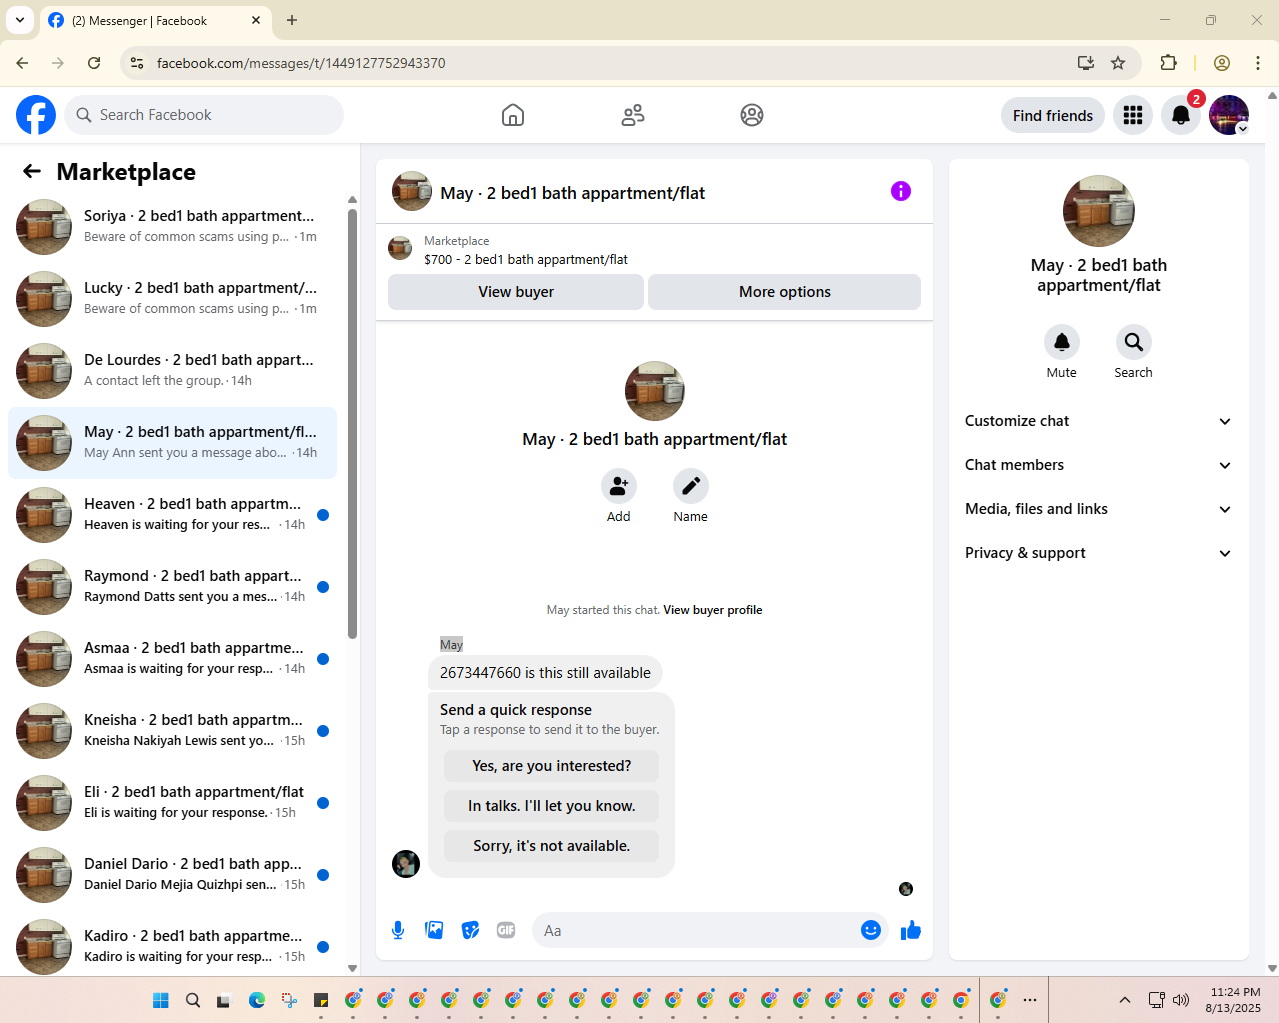
Task: Open the Friends icon in top navigation
Action: click(x=633, y=115)
